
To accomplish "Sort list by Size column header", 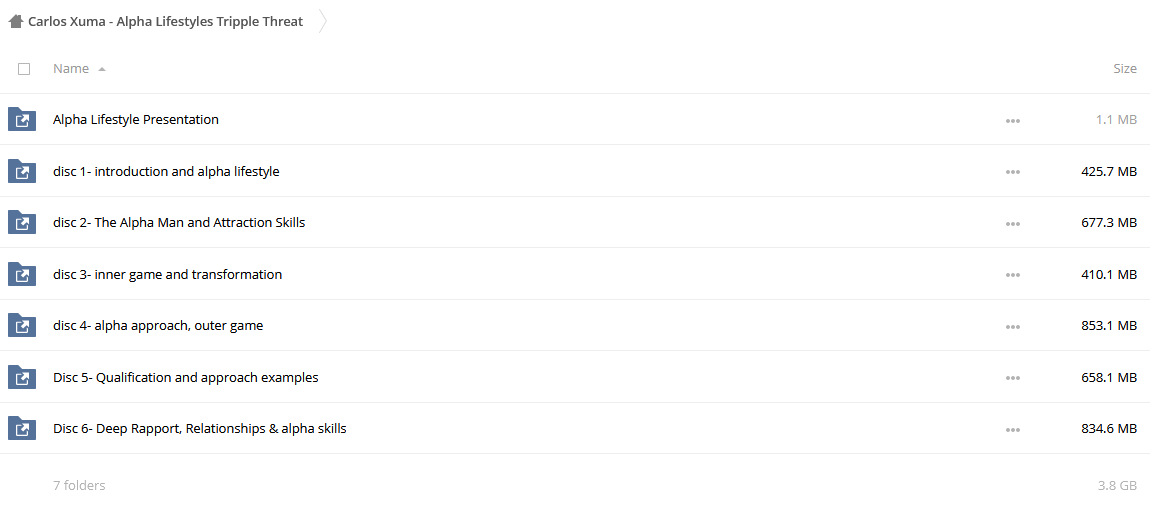I will [1125, 69].
